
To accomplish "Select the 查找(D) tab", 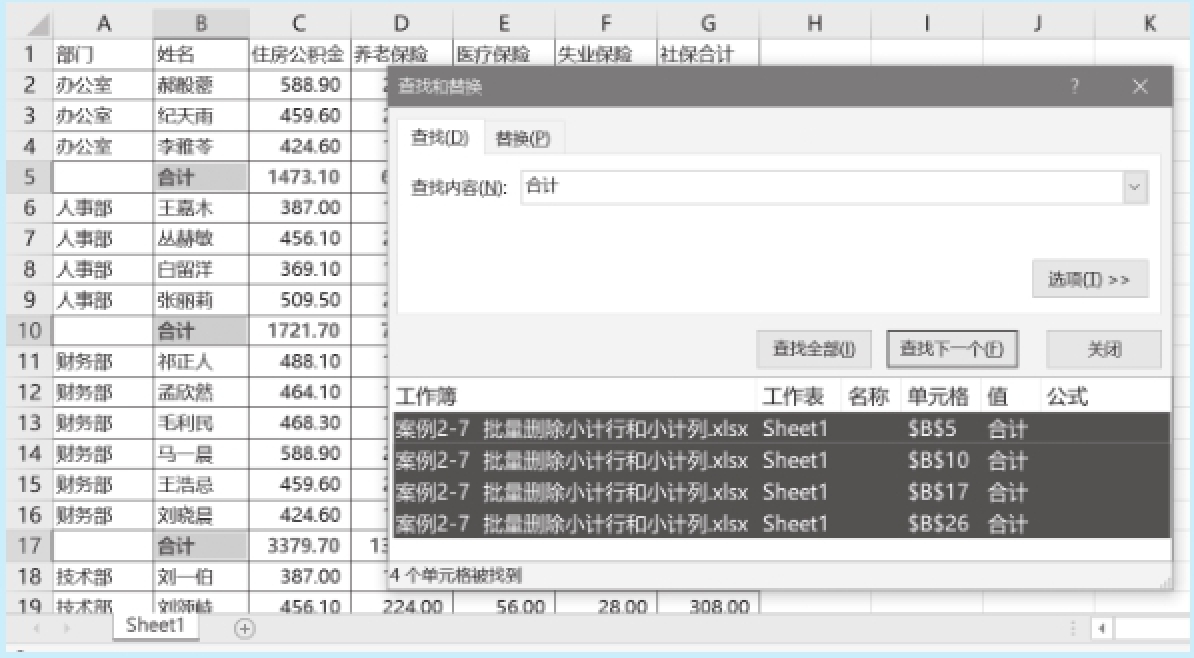I will [440, 138].
